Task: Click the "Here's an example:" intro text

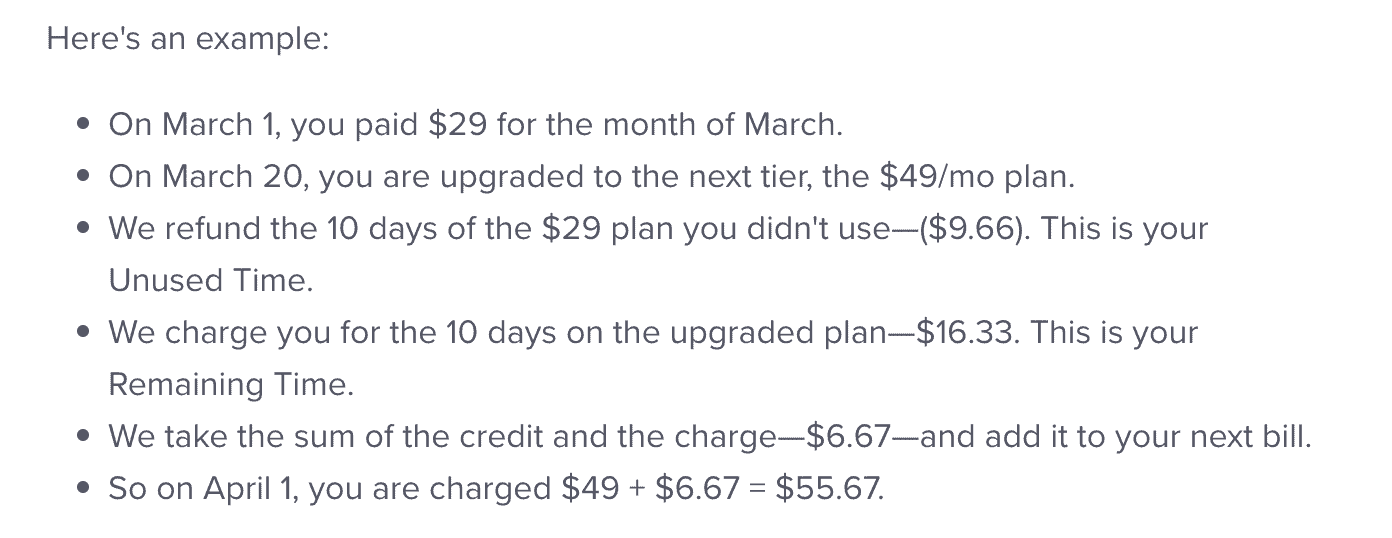Action: (x=187, y=40)
